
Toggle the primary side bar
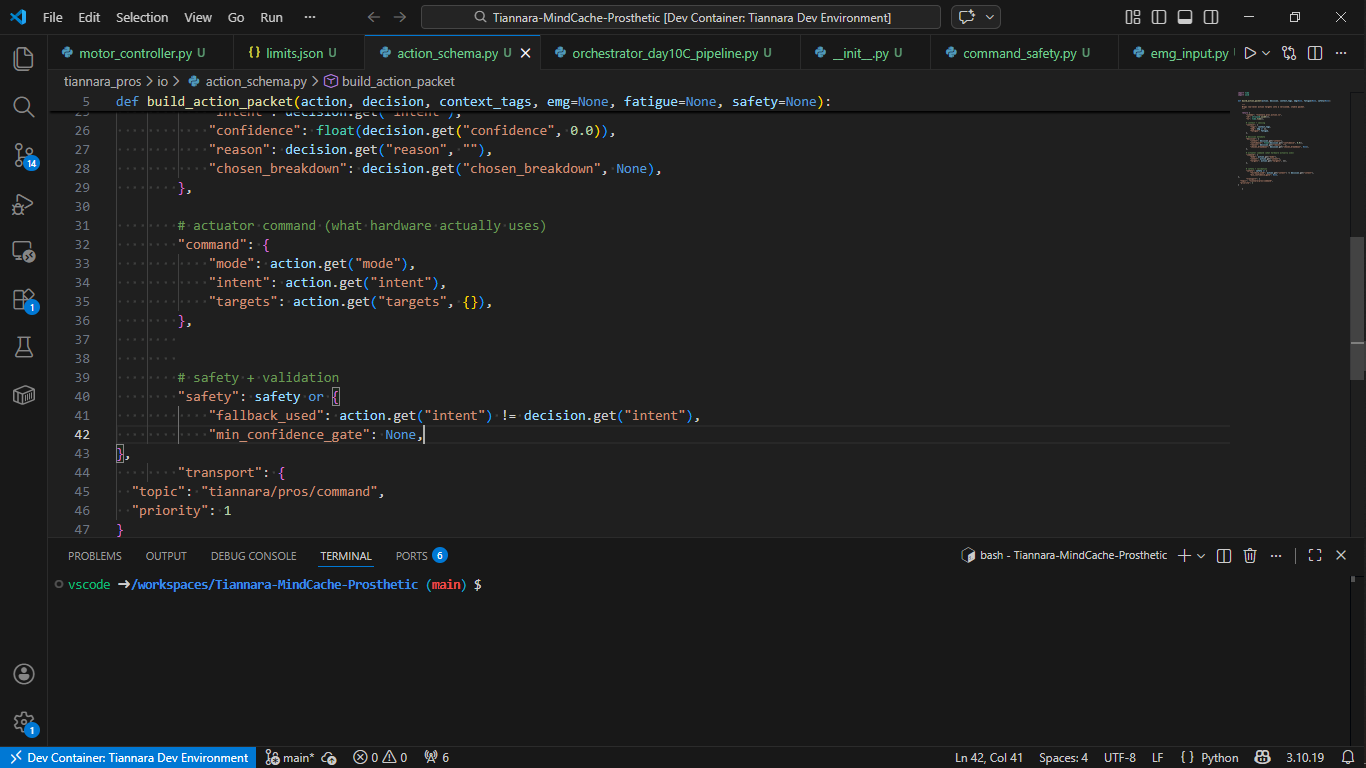point(1159,17)
